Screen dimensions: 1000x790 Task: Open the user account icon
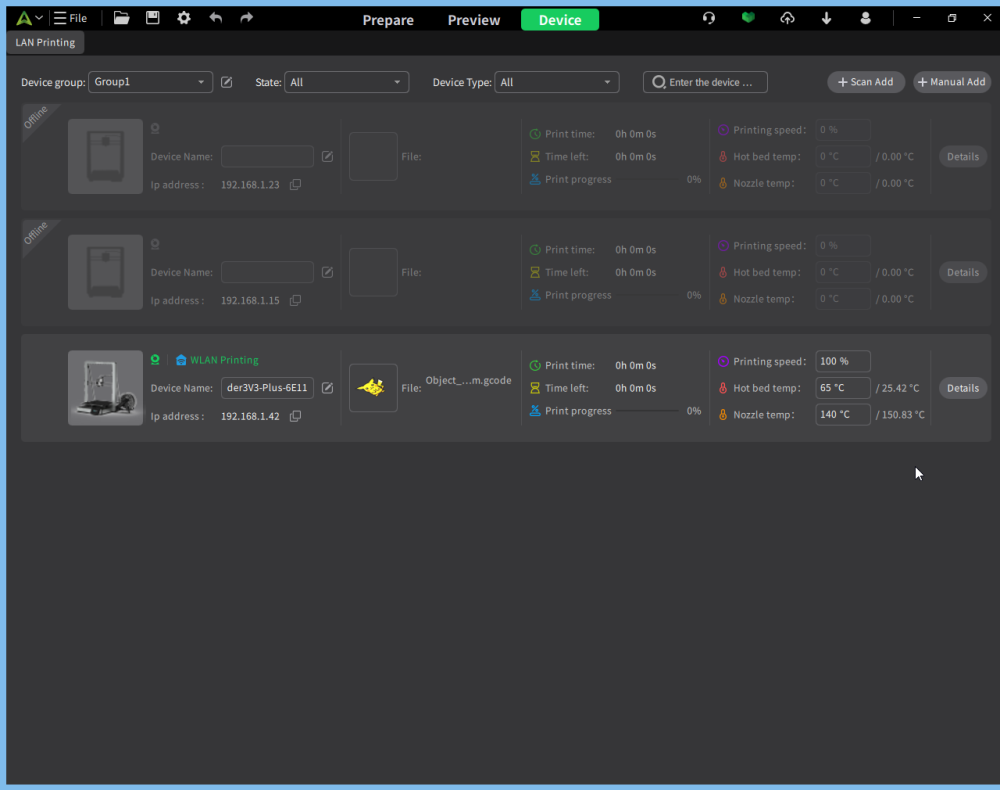(865, 18)
